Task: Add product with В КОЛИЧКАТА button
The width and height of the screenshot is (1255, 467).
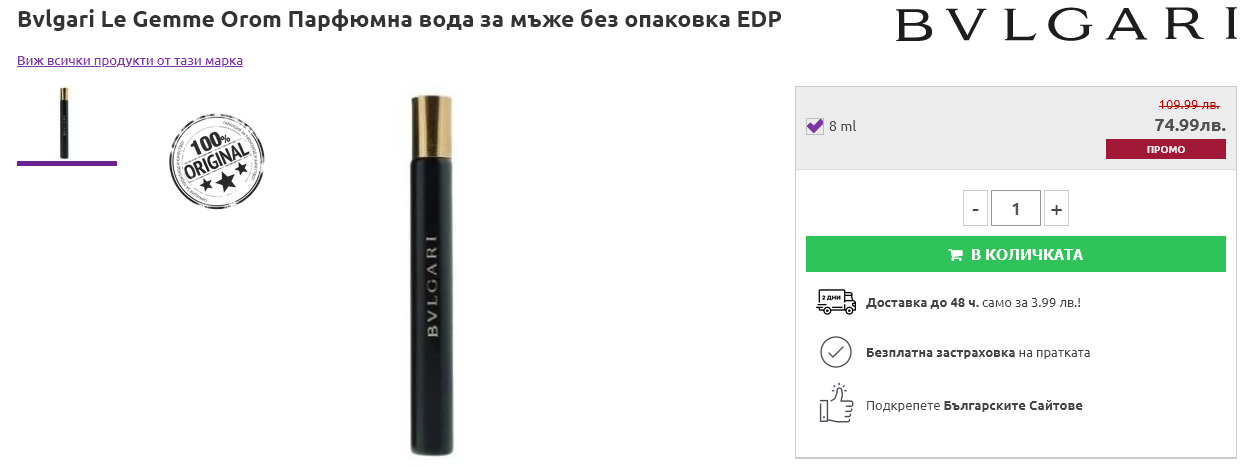Action: point(1016,254)
